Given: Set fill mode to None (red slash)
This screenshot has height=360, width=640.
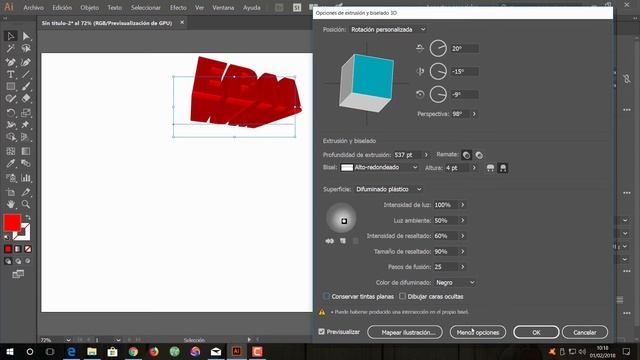Looking at the screenshot, I should [x=28, y=249].
